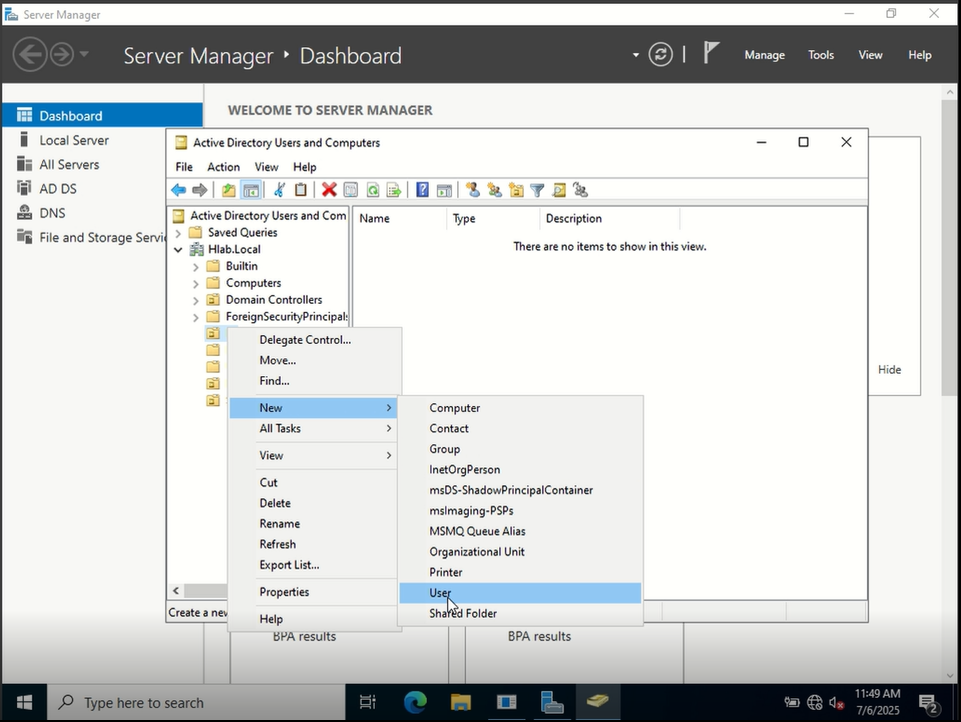
Task: Click the taskbar clock showing 11:49 AM
Action: pos(878,702)
